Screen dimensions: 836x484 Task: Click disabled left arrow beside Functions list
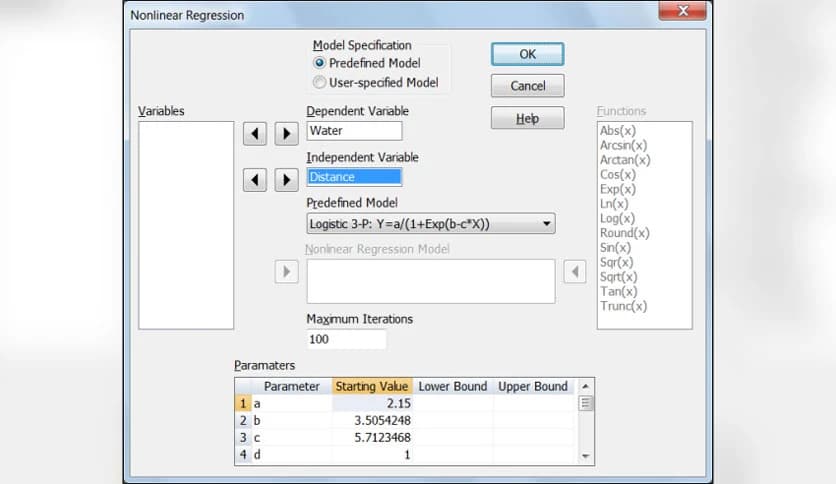(575, 272)
